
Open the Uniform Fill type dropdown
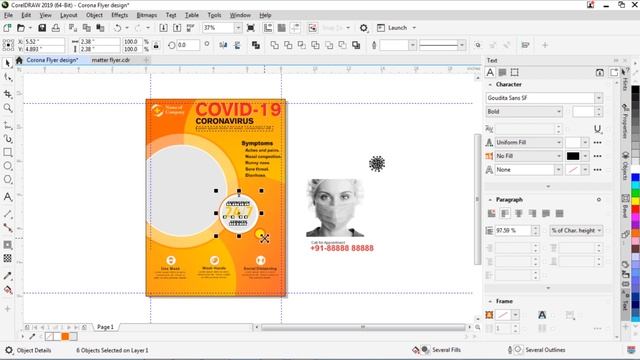click(559, 142)
